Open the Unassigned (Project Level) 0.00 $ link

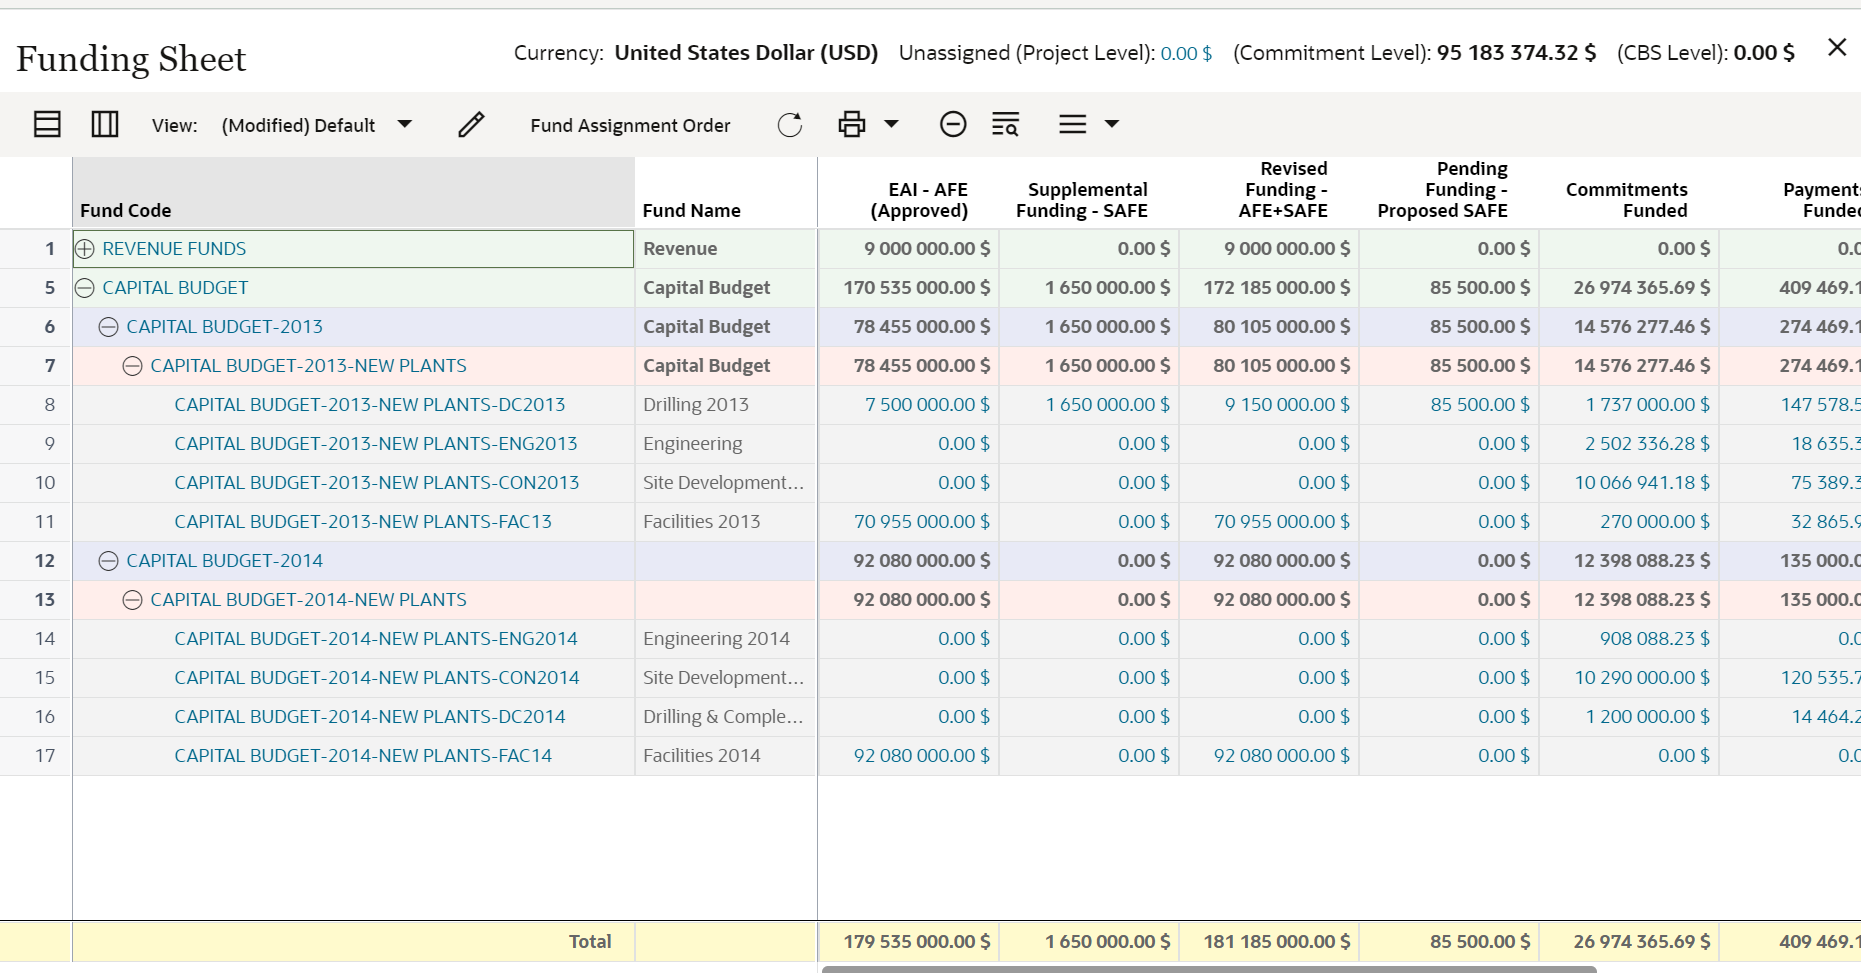pyautogui.click(x=1186, y=53)
